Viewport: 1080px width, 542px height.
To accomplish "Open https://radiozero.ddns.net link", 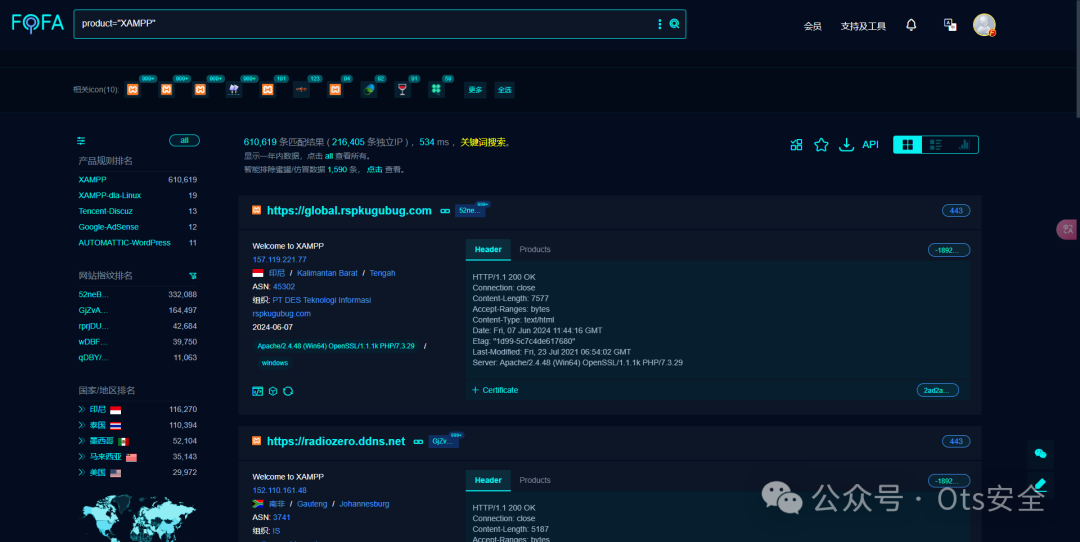I will [x=335, y=441].
